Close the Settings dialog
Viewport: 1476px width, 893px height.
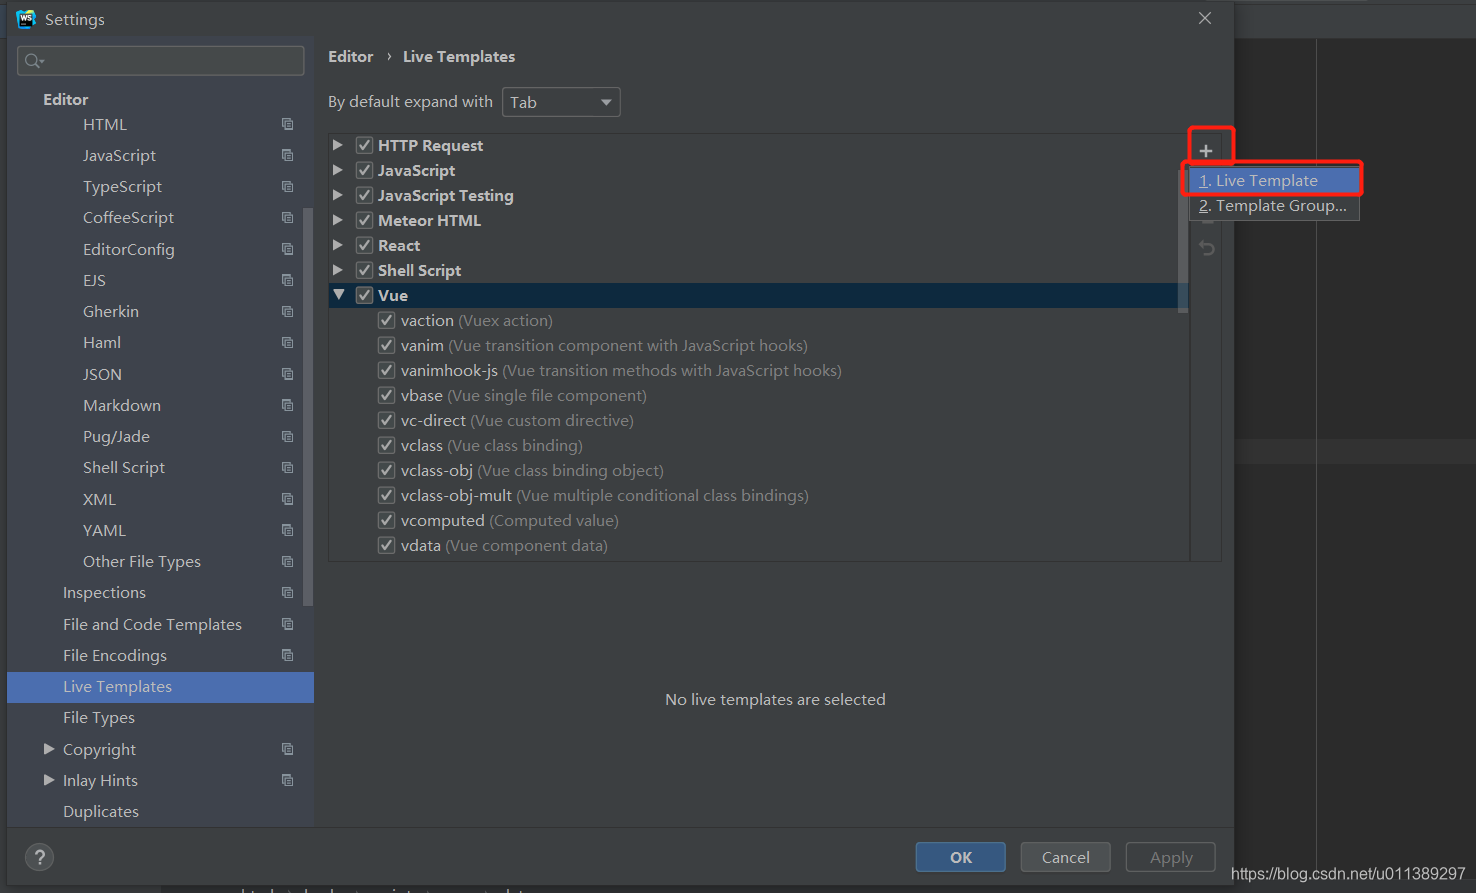click(1205, 18)
